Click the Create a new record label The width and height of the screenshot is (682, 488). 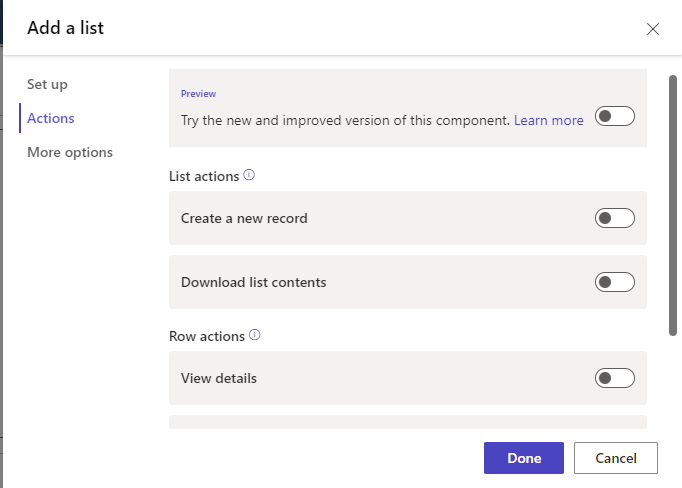(244, 218)
